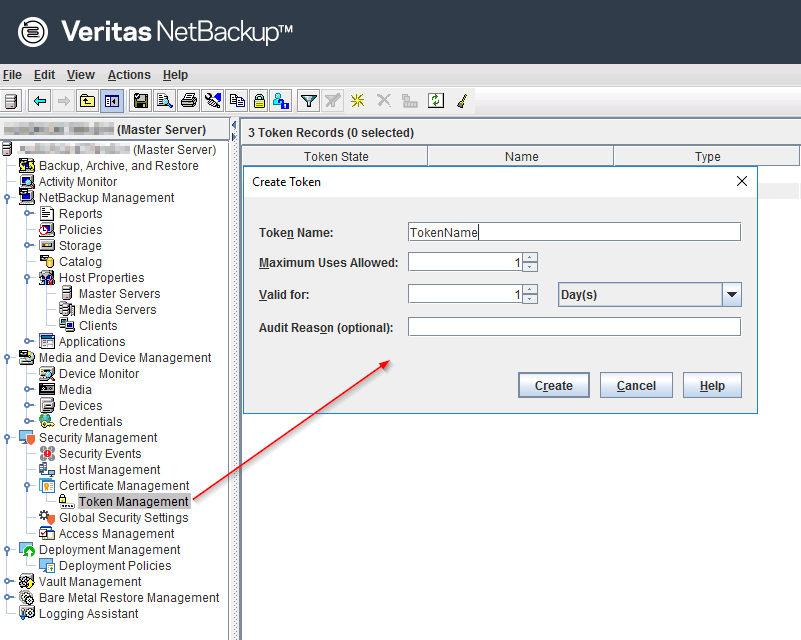Click the Print toolbar icon
This screenshot has width=801, height=640.
point(189,101)
